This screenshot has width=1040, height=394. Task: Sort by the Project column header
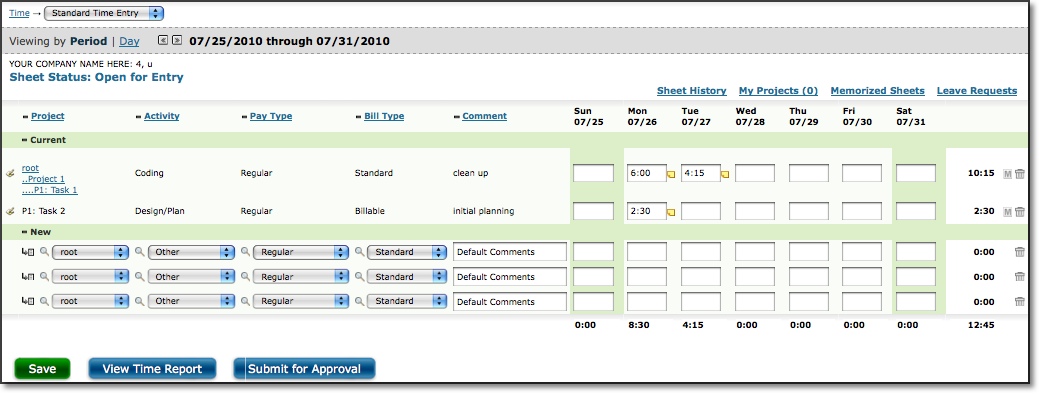click(48, 116)
